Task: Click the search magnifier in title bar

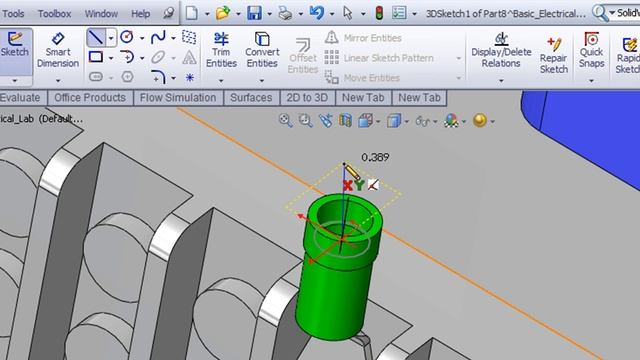Action: tap(600, 13)
